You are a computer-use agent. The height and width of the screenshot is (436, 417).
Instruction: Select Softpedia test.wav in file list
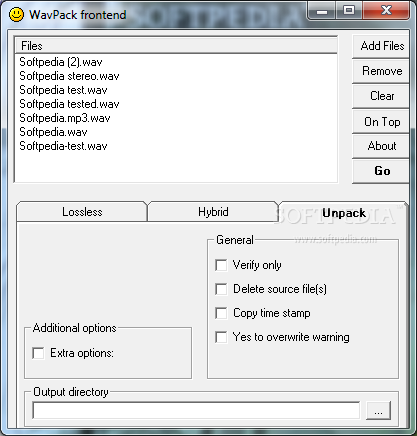click(63, 90)
